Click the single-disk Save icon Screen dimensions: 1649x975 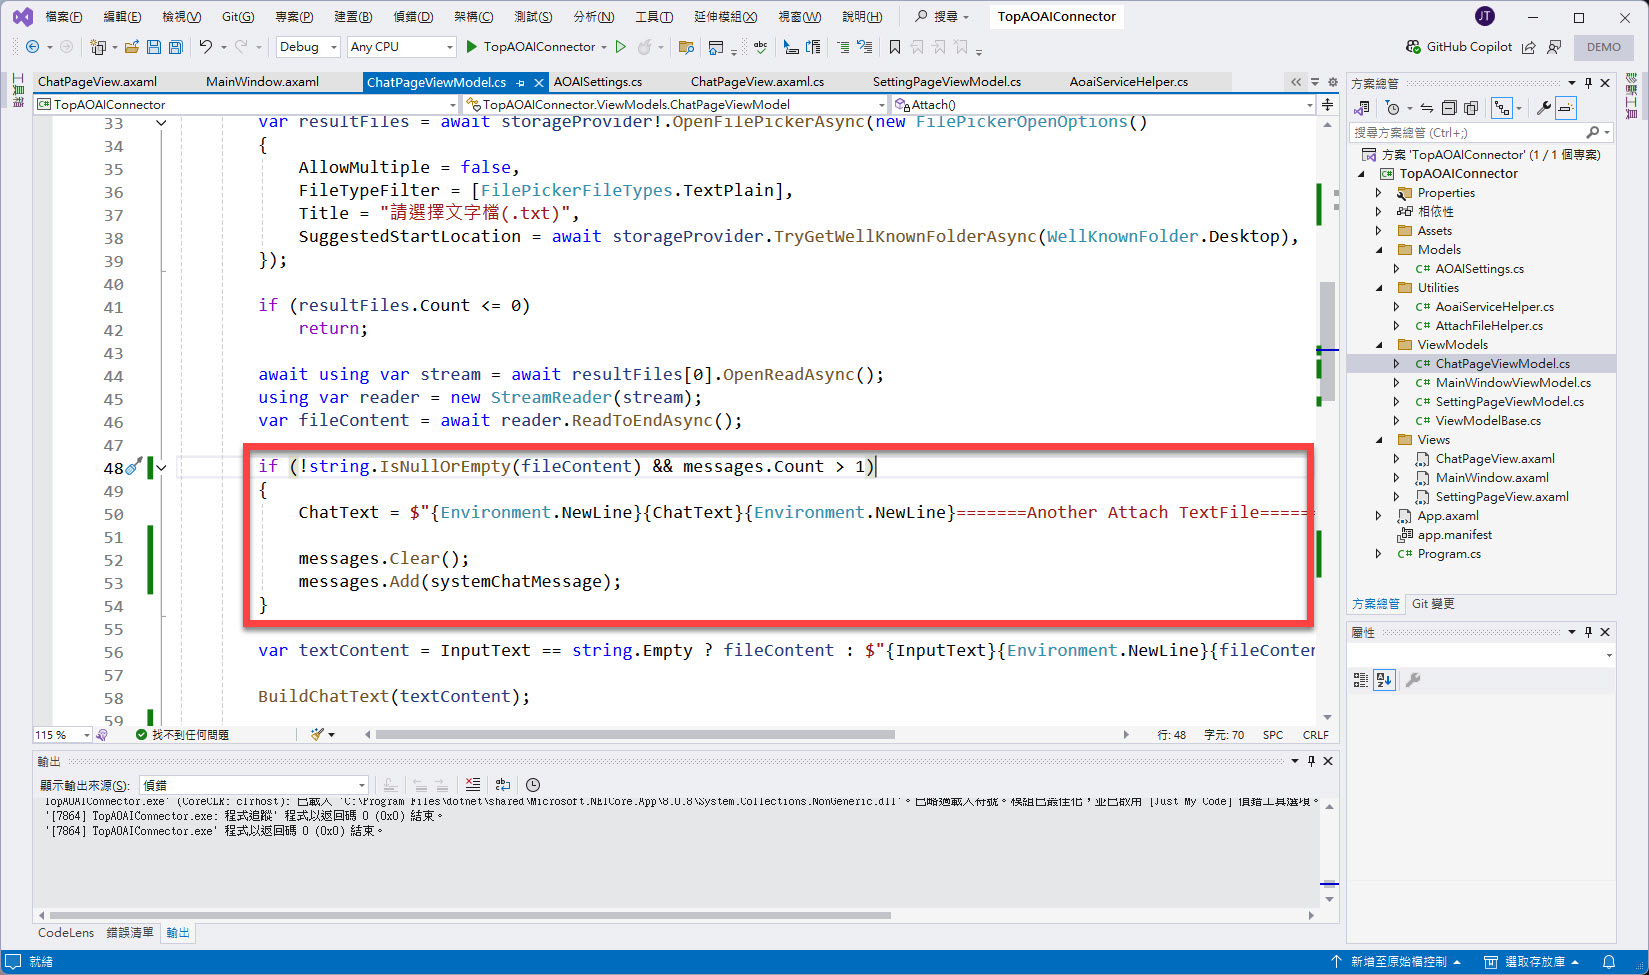[x=154, y=47]
